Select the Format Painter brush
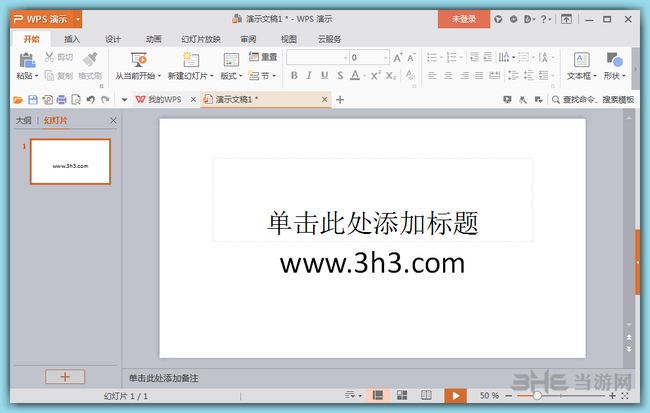This screenshot has width=650, height=413. point(90,59)
